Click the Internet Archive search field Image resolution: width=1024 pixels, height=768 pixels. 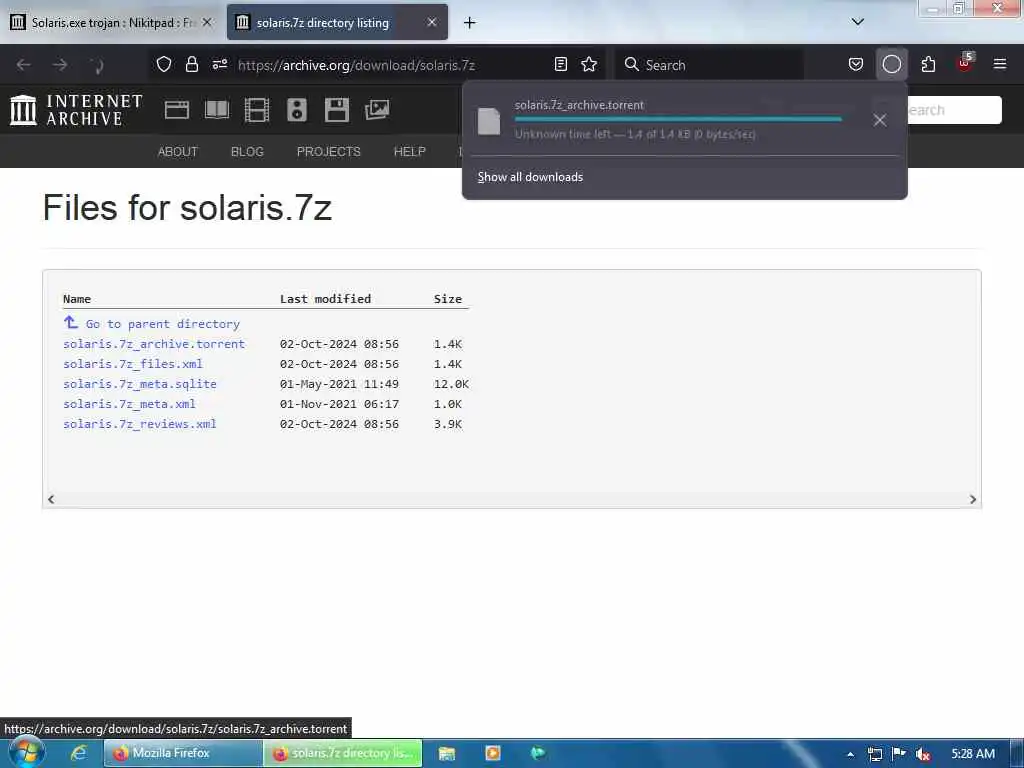click(953, 110)
